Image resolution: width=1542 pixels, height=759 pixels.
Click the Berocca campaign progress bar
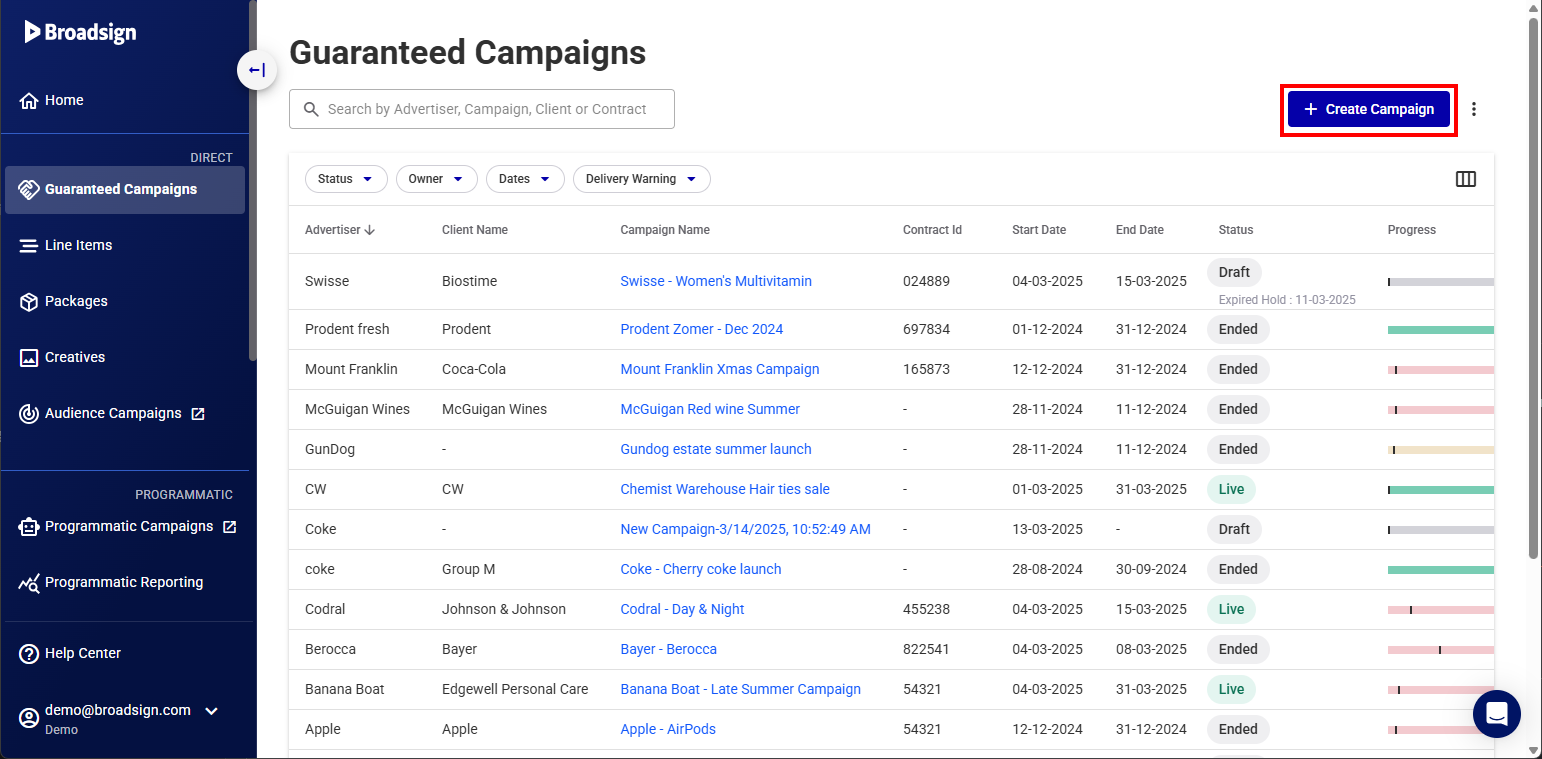(1440, 650)
